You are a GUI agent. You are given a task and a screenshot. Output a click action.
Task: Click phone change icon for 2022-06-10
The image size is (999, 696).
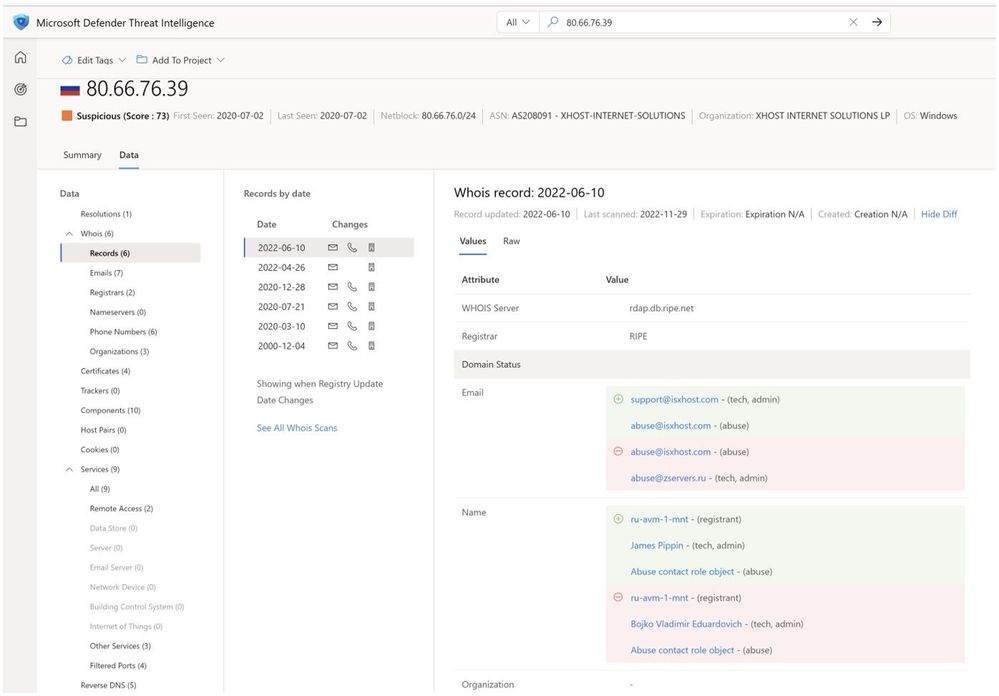click(x=352, y=247)
